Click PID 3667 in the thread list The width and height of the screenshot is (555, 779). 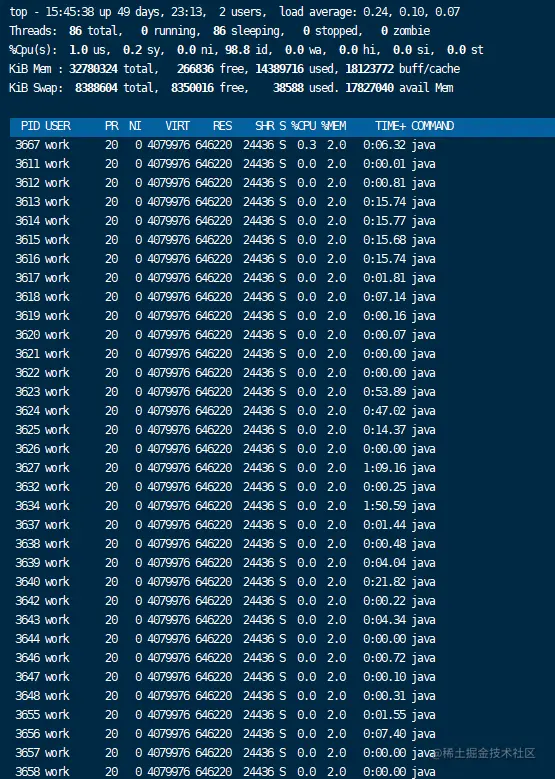coord(27,145)
